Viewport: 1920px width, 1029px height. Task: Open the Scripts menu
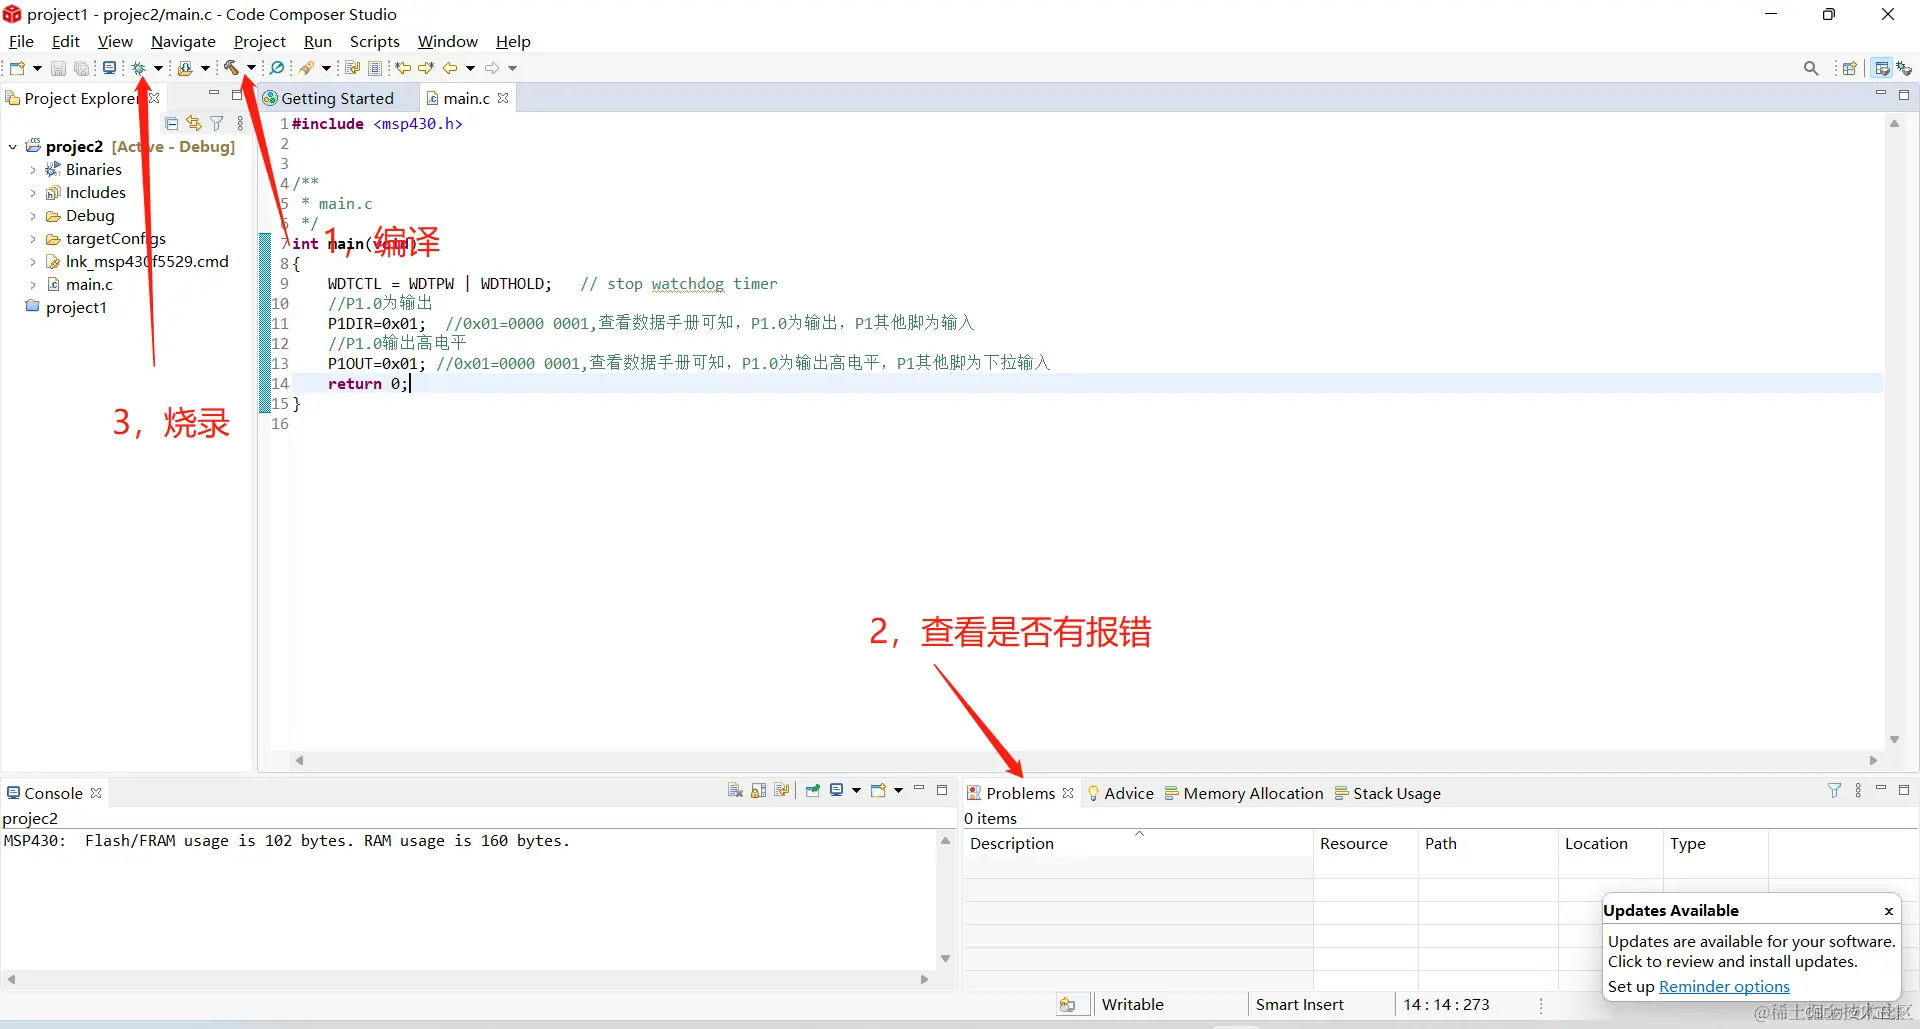click(x=374, y=42)
